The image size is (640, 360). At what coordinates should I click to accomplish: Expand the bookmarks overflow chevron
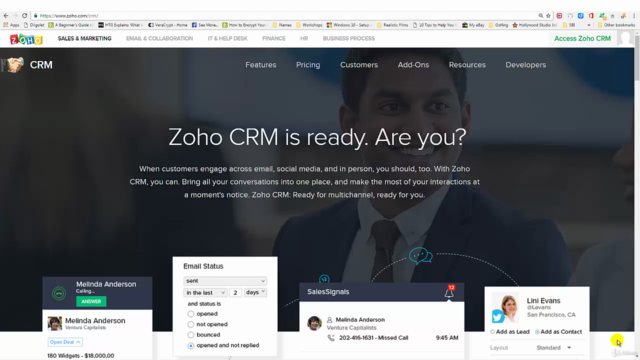(589, 25)
